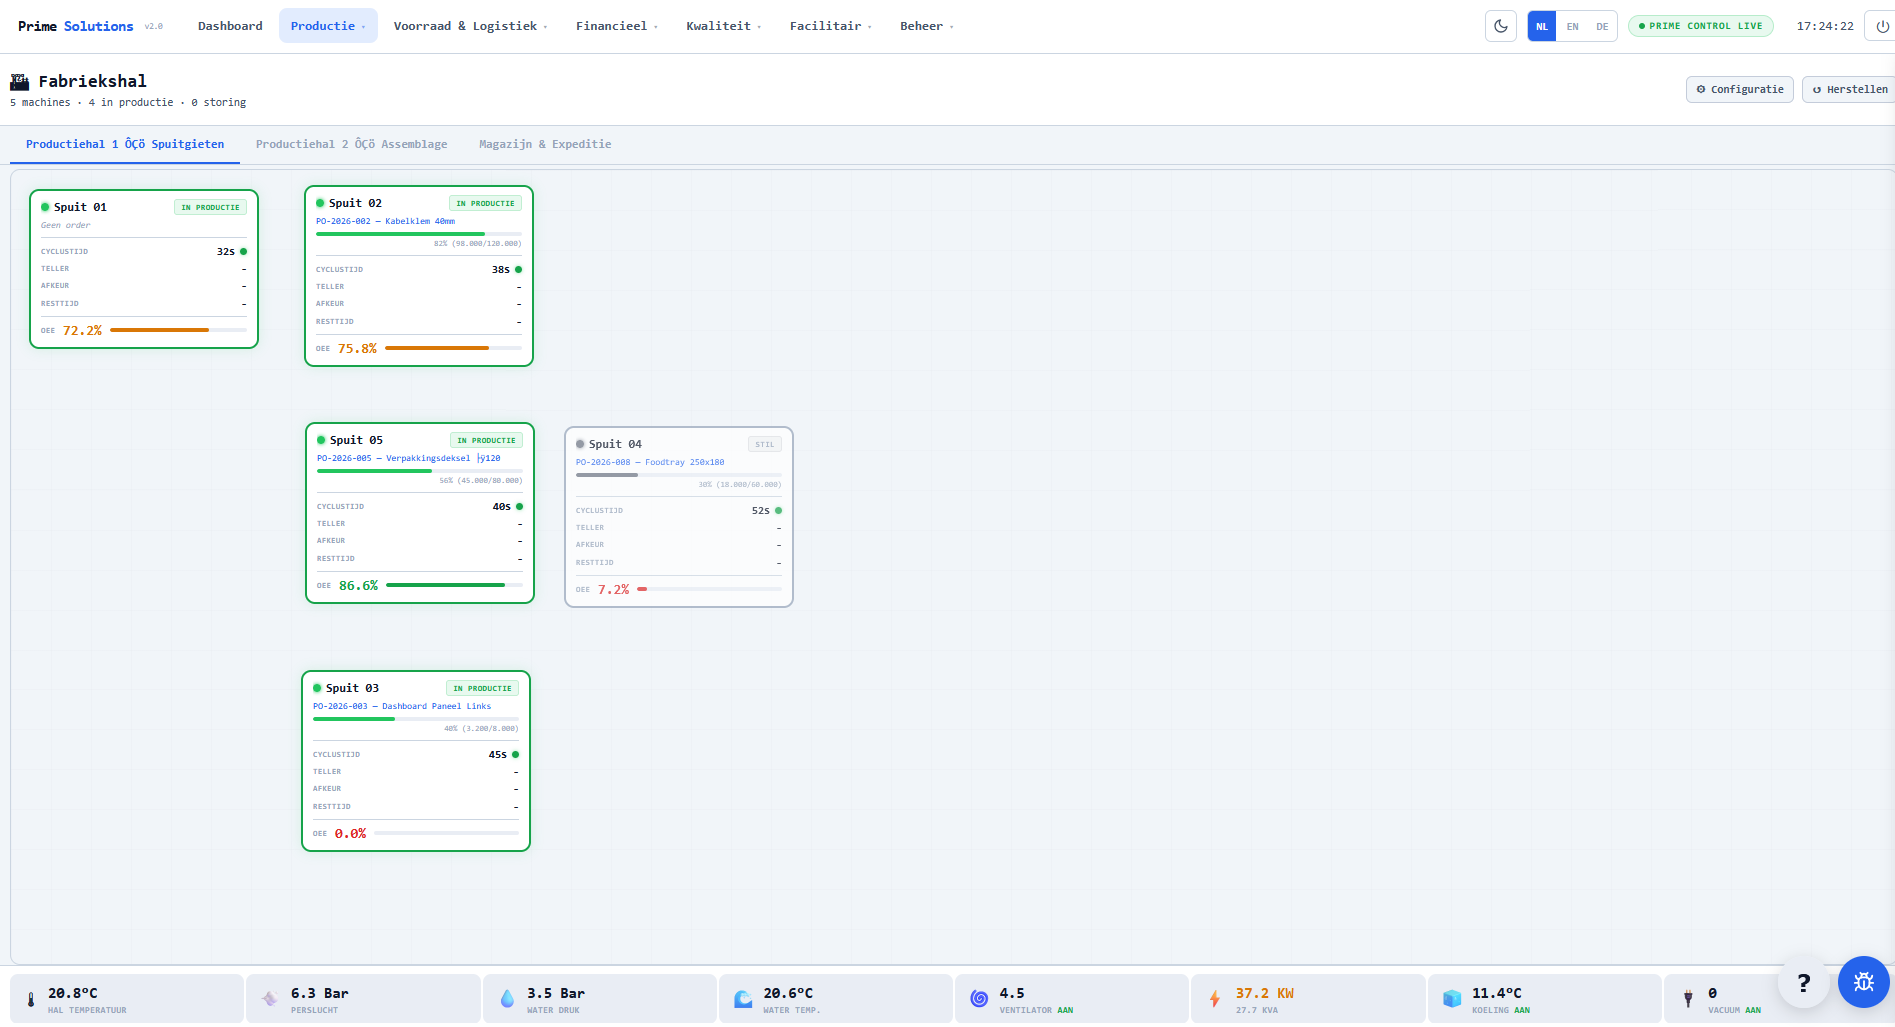Open the Financieel dropdown
The image size is (1895, 1027).
pos(616,26)
